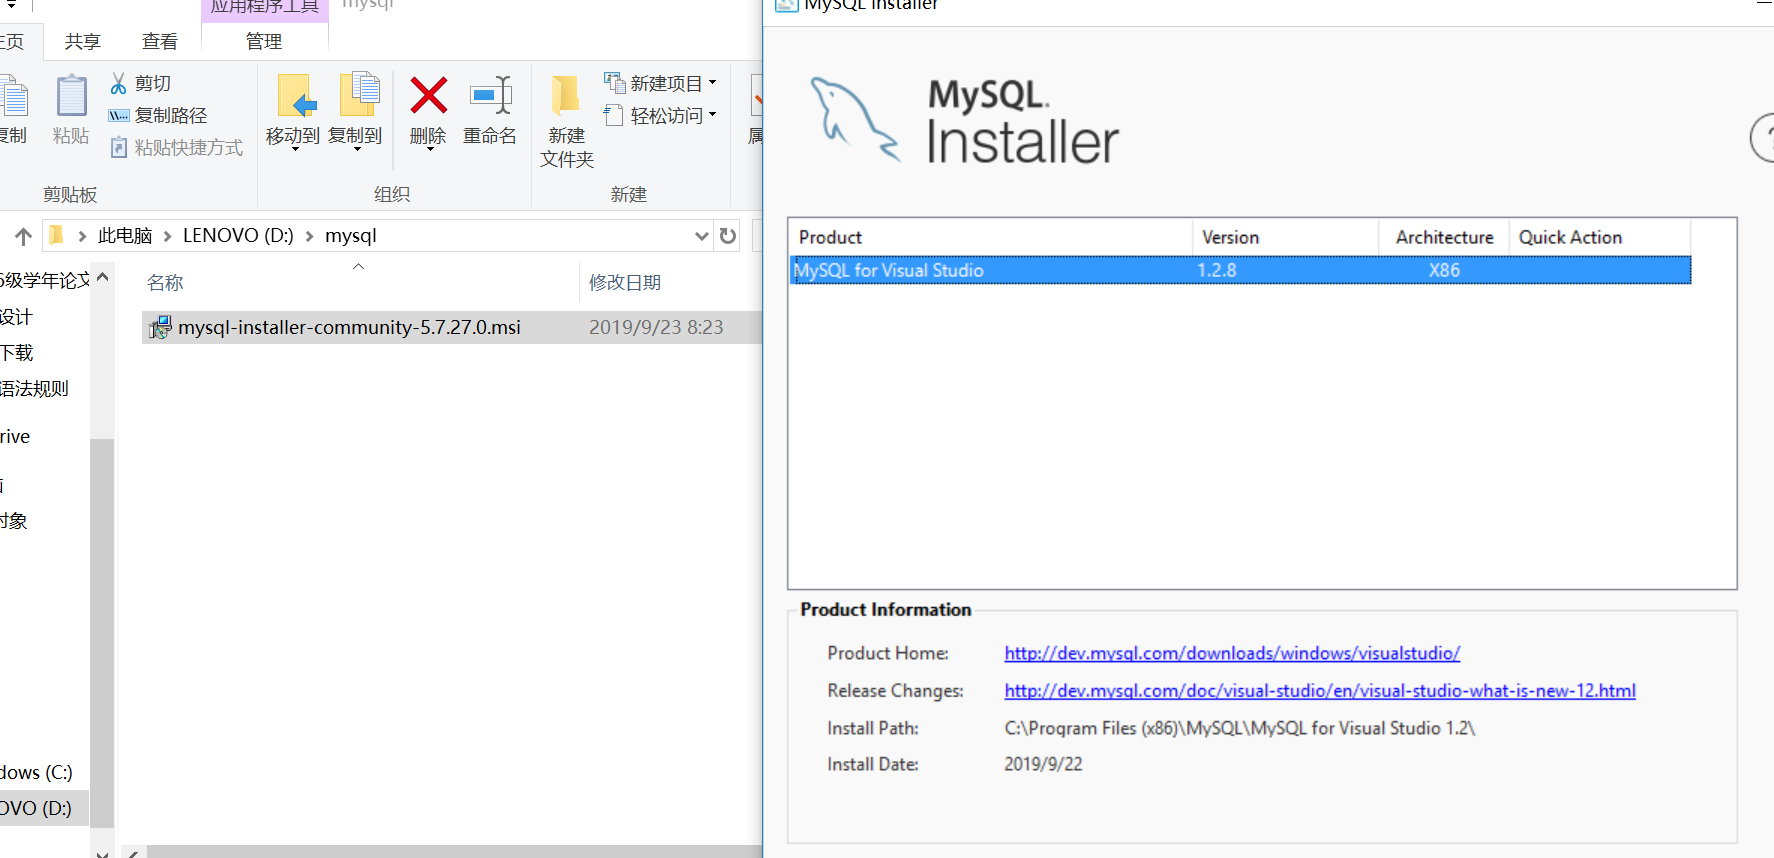
Task: Select the Windows (C:) drive in the navigation pane
Action: (x=36, y=772)
